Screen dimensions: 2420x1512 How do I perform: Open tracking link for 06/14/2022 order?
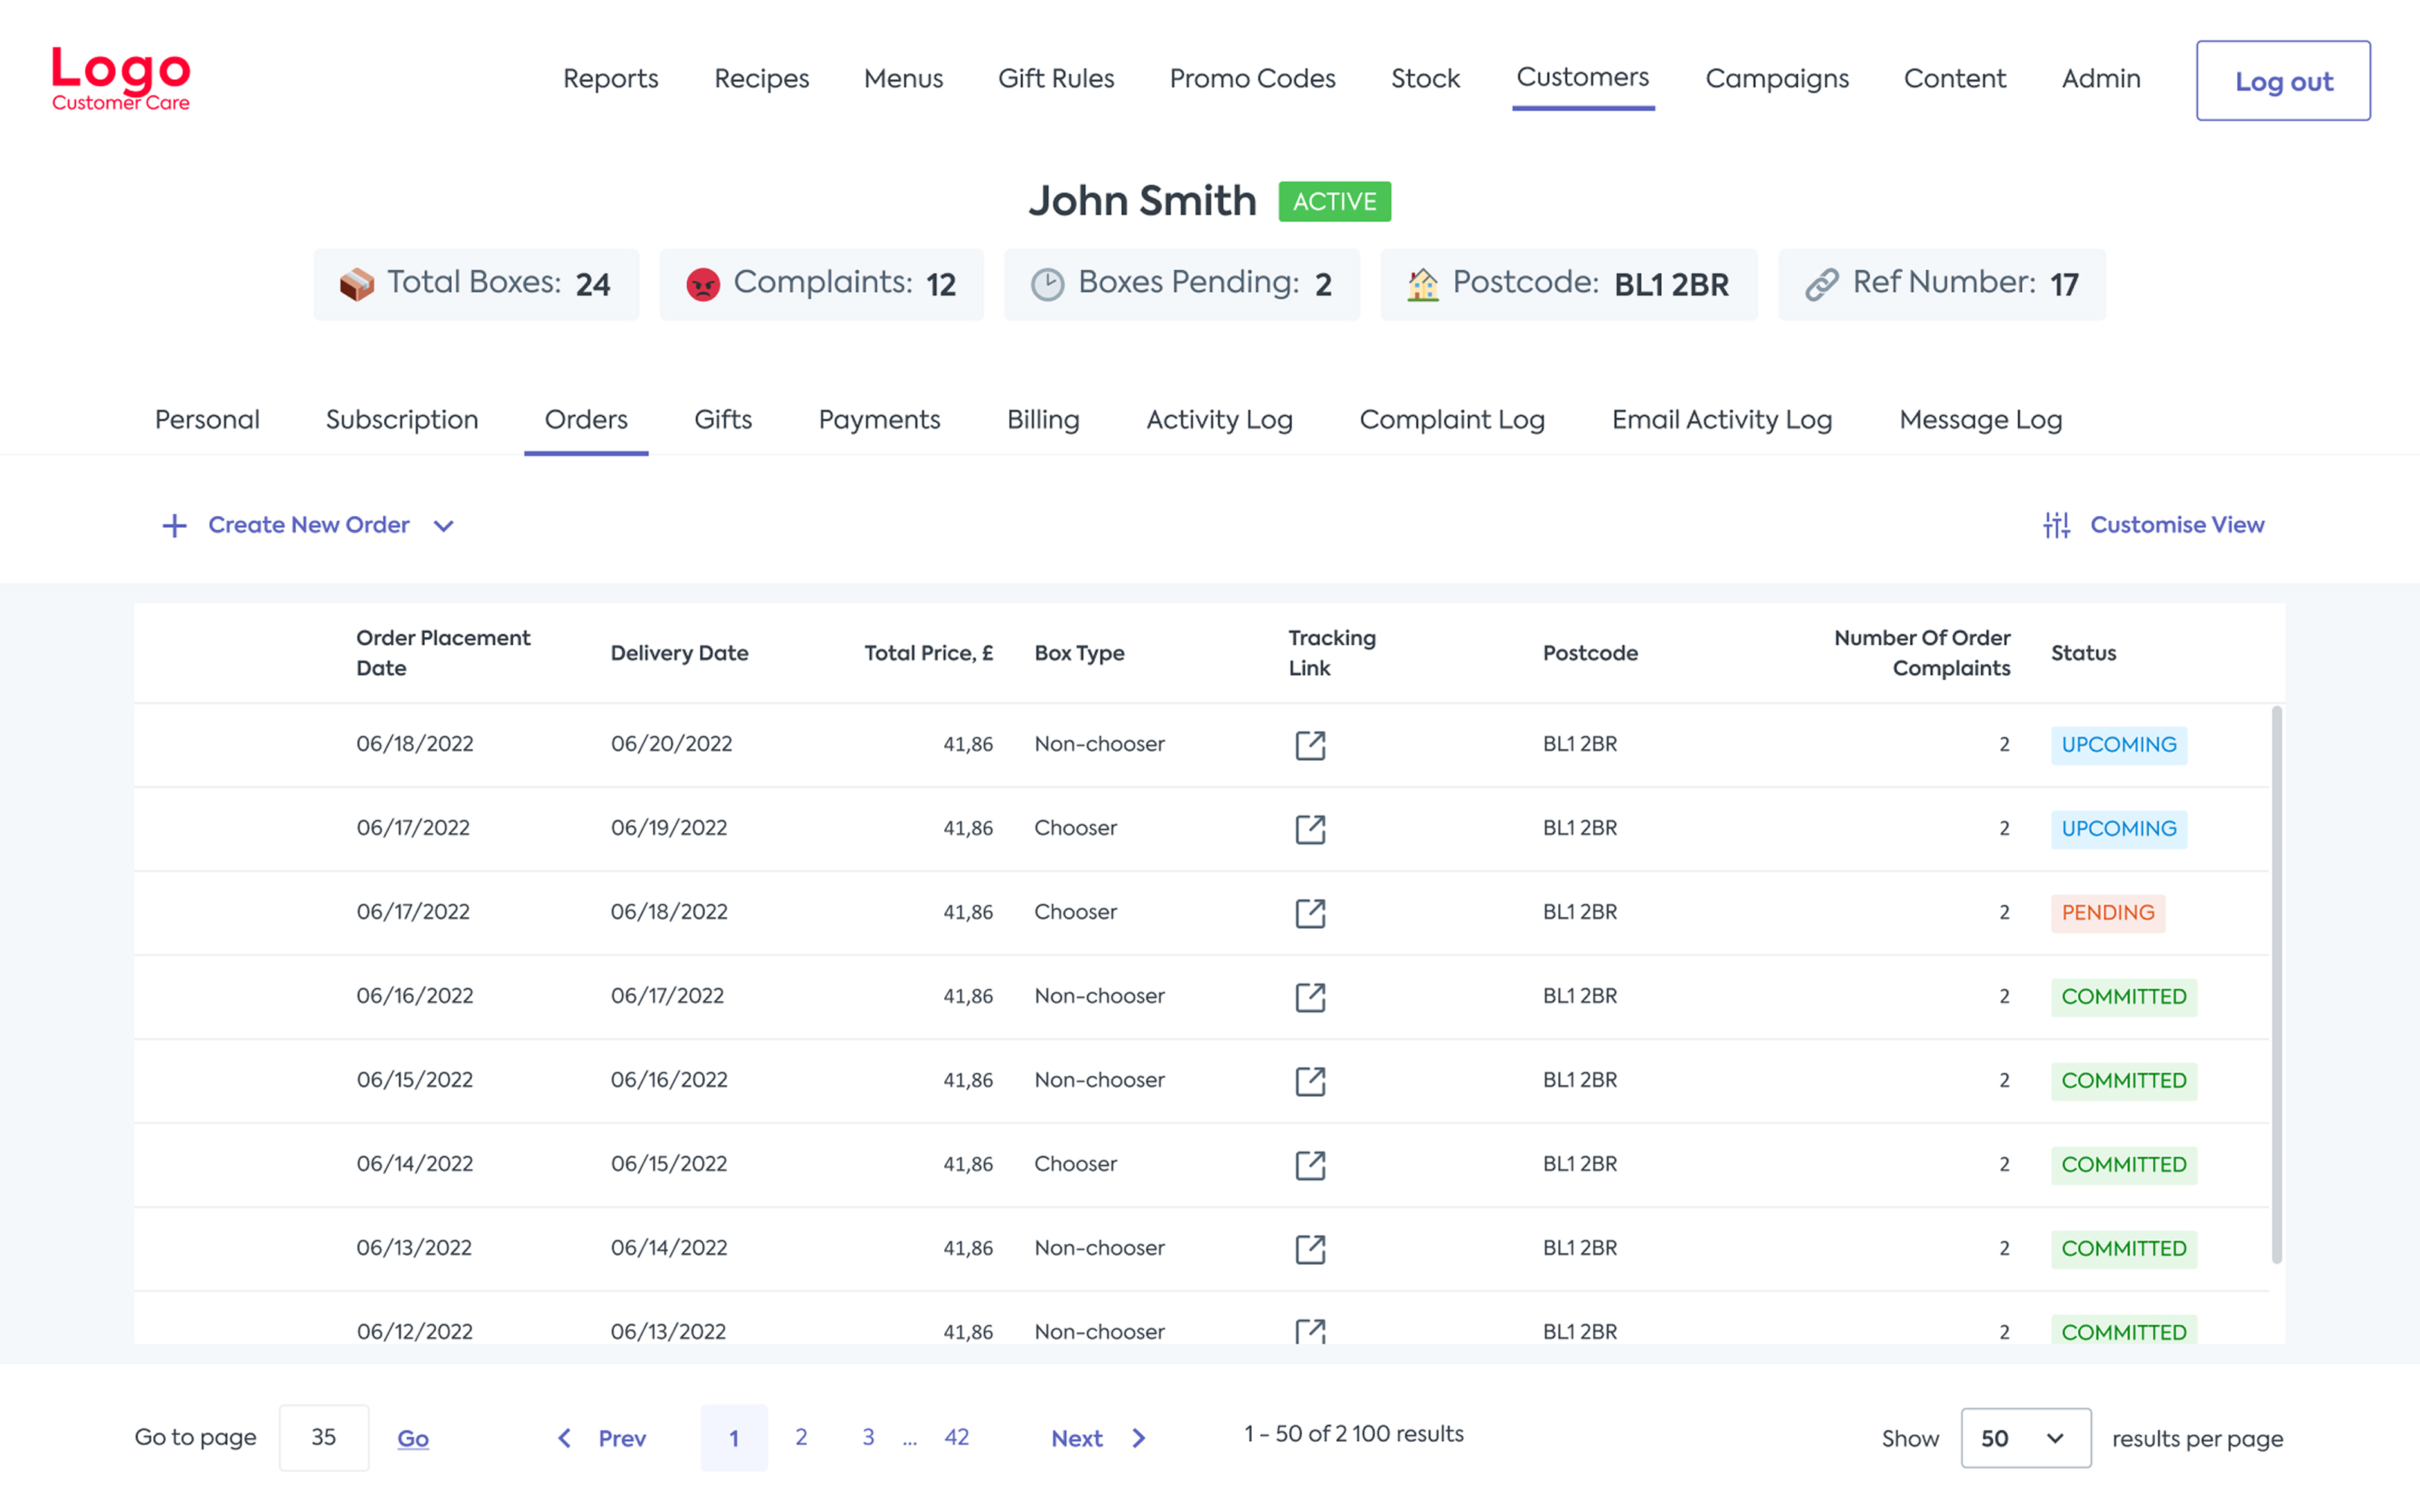(1310, 1165)
